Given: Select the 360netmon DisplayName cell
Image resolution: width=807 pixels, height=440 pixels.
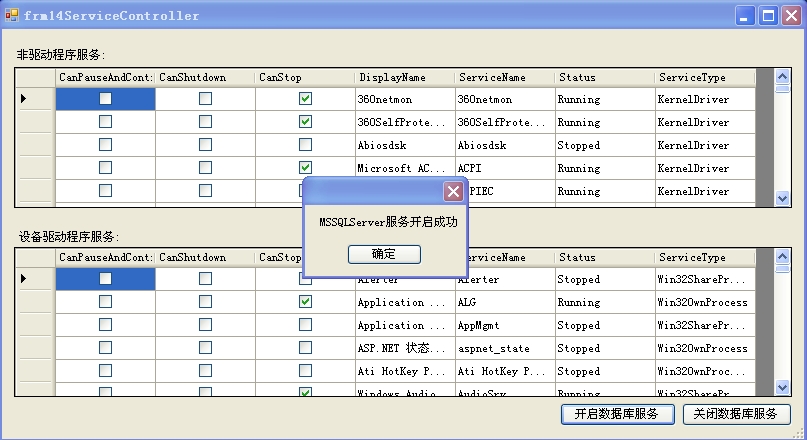Looking at the screenshot, I should click(x=405, y=99).
